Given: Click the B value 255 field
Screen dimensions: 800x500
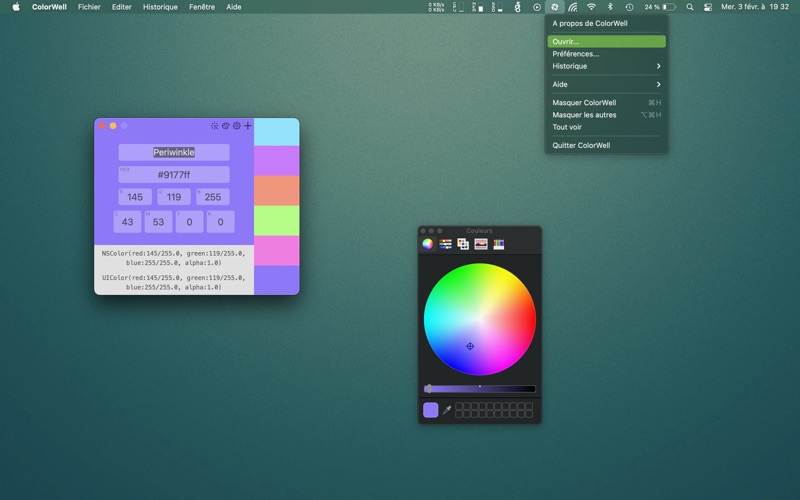Looking at the screenshot, I should (x=213, y=197).
